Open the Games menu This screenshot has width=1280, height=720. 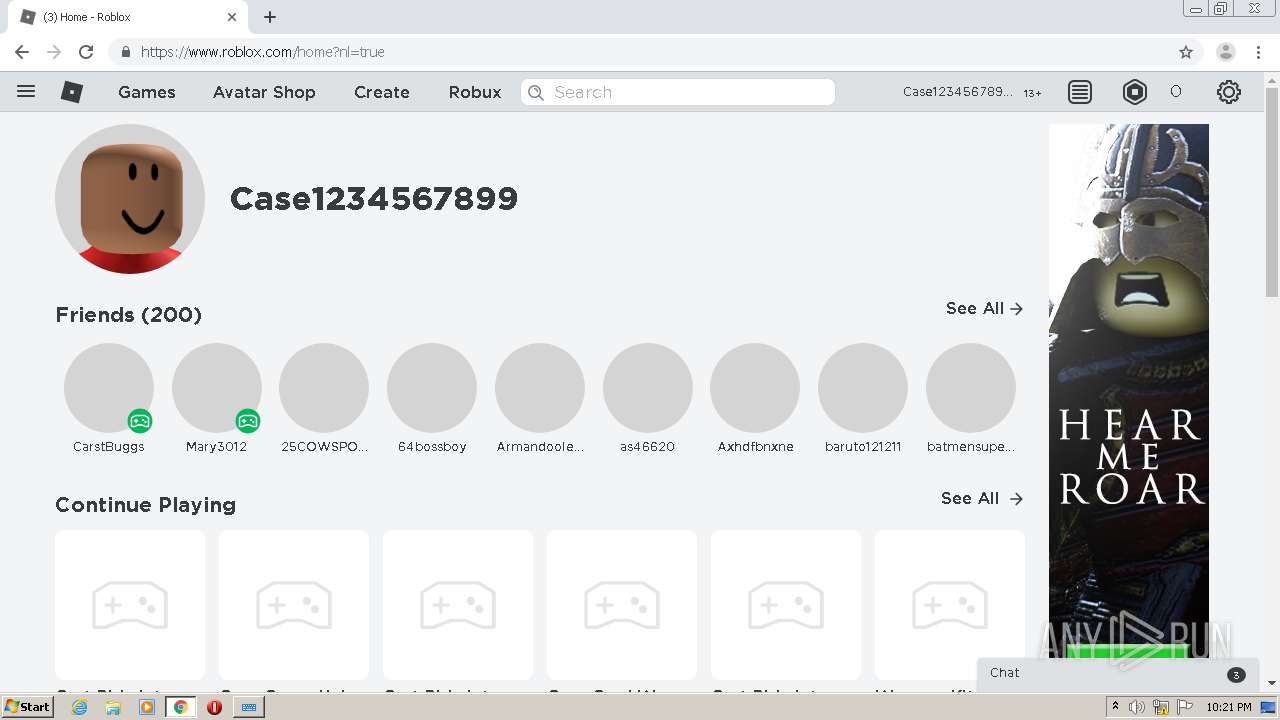pyautogui.click(x=147, y=92)
